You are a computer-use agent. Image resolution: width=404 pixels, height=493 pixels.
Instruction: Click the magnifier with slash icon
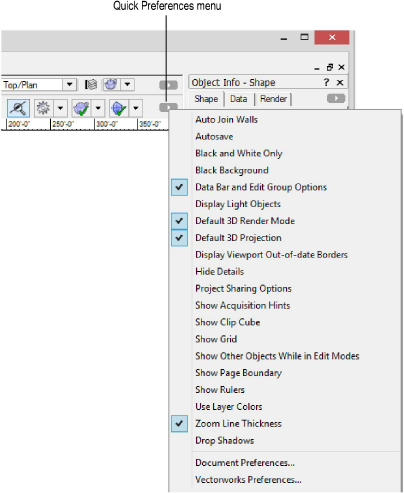click(18, 108)
